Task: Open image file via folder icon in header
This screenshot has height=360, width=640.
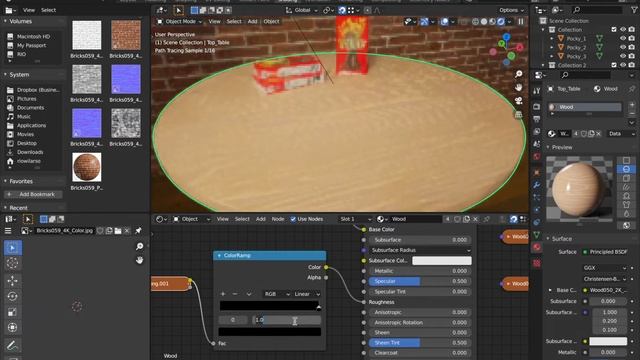Action: point(118,231)
